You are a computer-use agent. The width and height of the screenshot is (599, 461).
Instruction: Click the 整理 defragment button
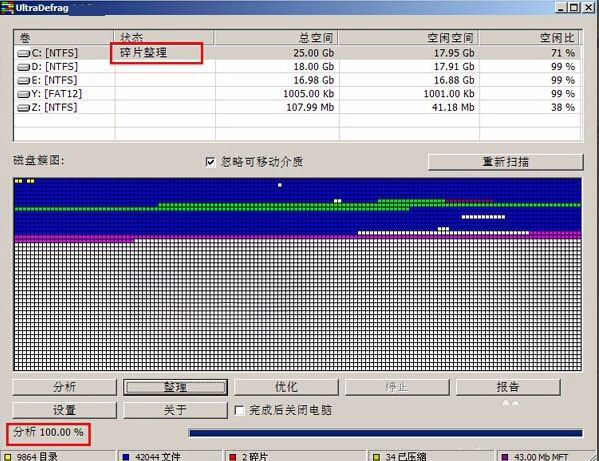coord(175,387)
